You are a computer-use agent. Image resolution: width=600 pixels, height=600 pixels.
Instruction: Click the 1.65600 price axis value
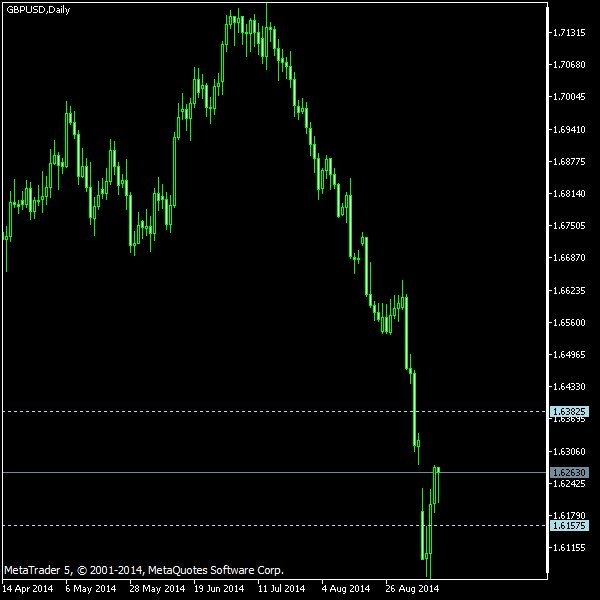click(x=569, y=323)
